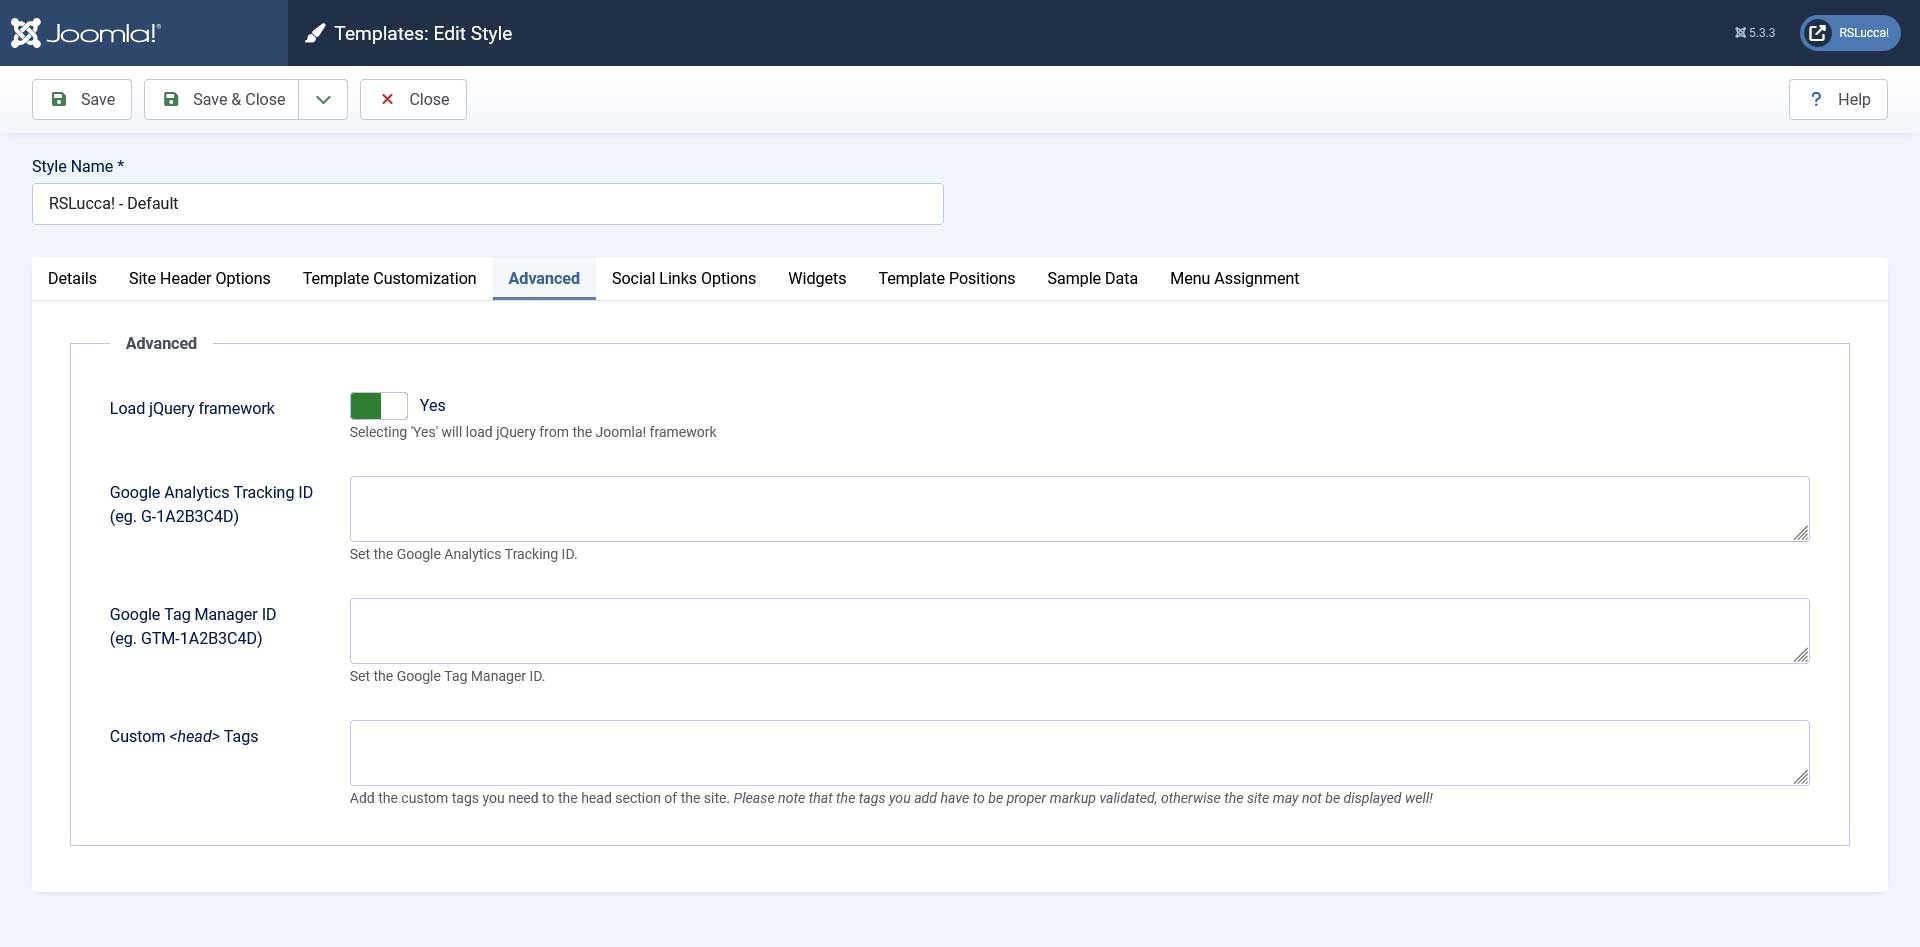1920x947 pixels.
Task: Click Save & Close button
Action: coord(222,100)
